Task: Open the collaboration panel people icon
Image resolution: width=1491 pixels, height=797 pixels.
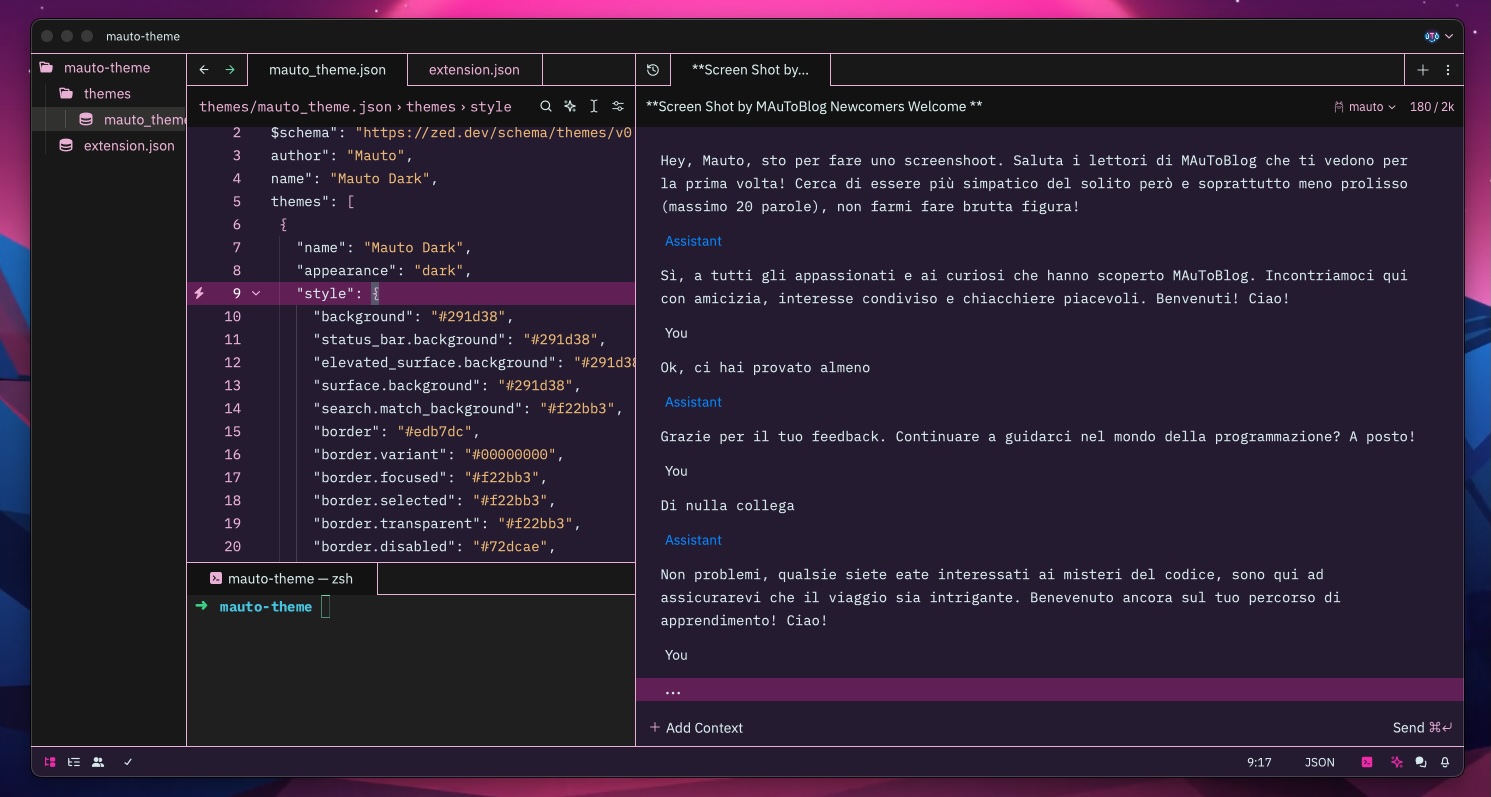Action: (x=98, y=762)
